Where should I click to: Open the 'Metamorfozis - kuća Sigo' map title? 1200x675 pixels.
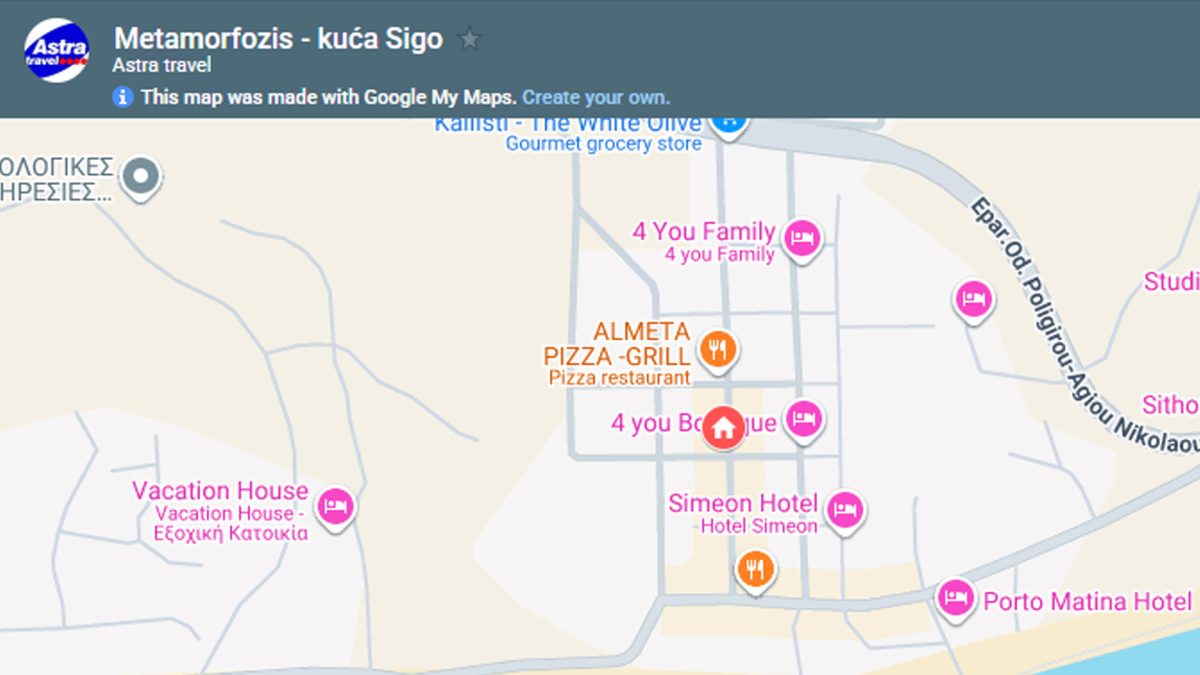tap(278, 39)
